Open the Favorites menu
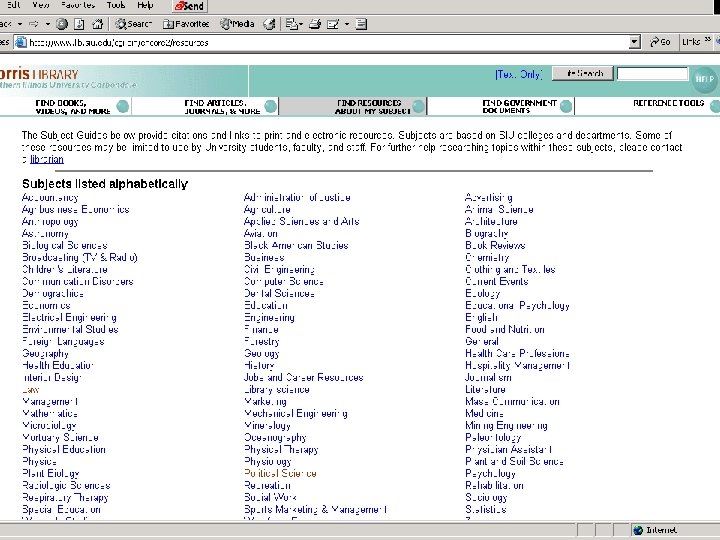 point(78,5)
